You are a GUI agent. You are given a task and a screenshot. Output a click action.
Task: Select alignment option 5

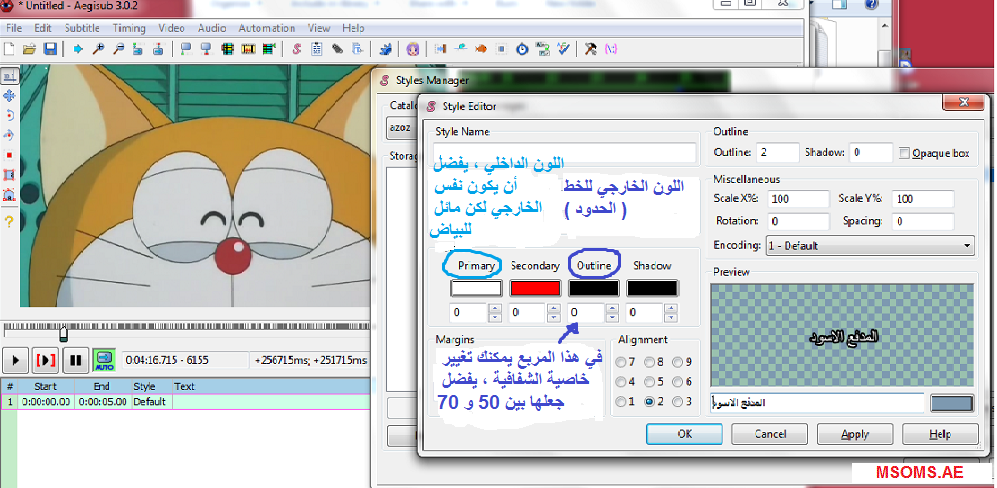click(652, 382)
